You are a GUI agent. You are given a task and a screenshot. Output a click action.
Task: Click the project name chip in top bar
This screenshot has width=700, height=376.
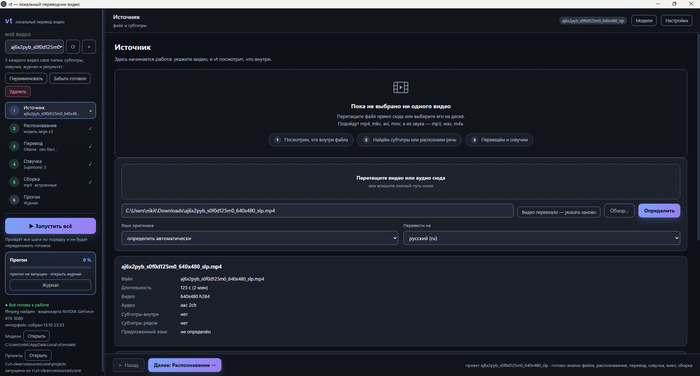point(593,21)
